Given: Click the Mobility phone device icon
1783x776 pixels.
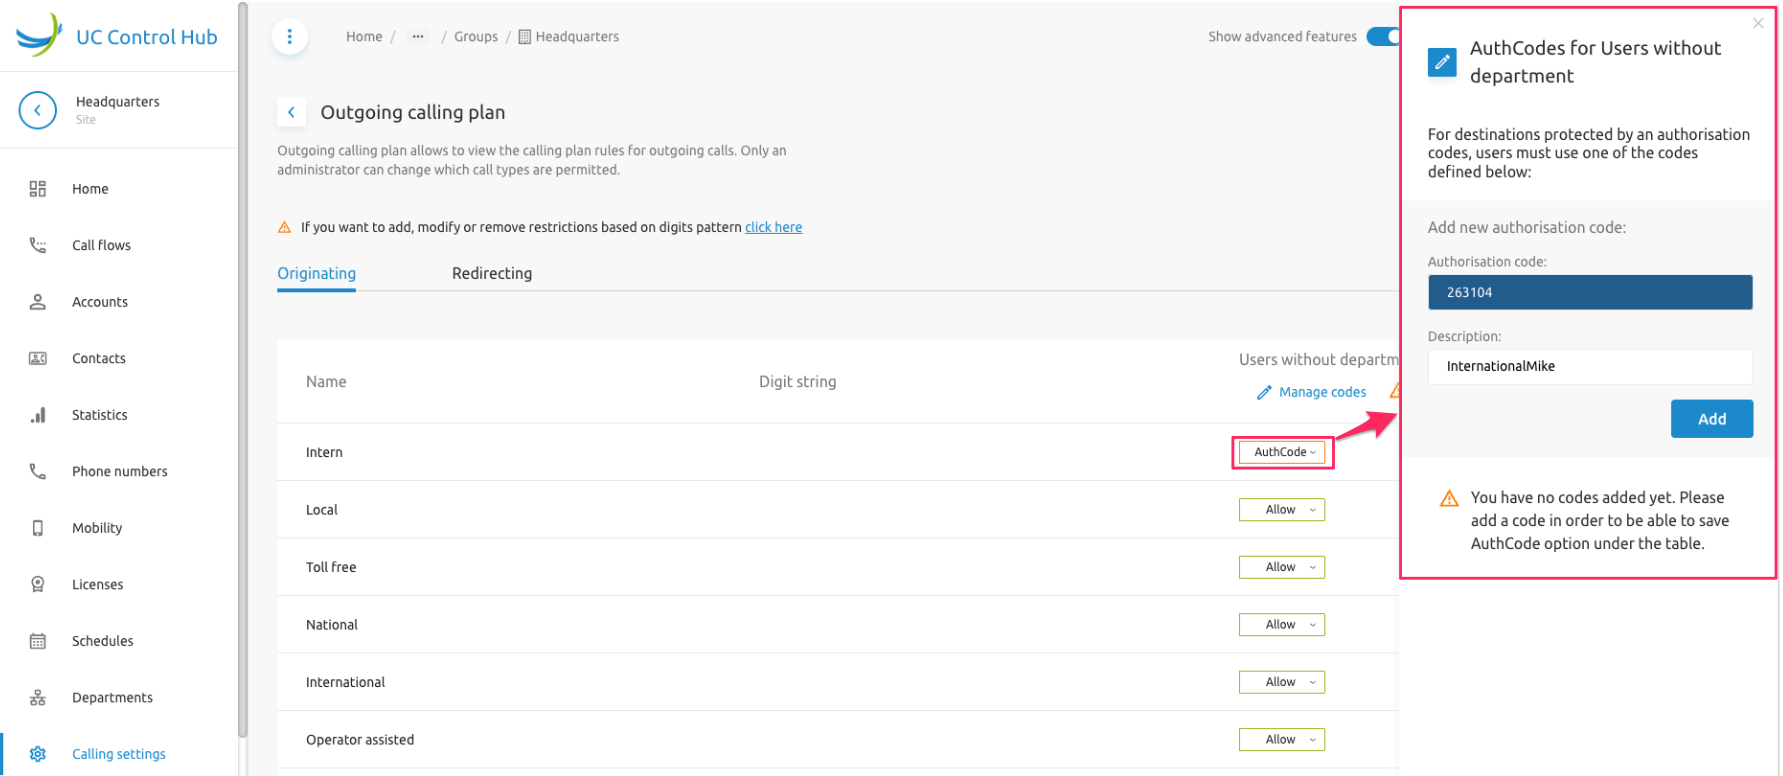Looking at the screenshot, I should click(x=38, y=528).
